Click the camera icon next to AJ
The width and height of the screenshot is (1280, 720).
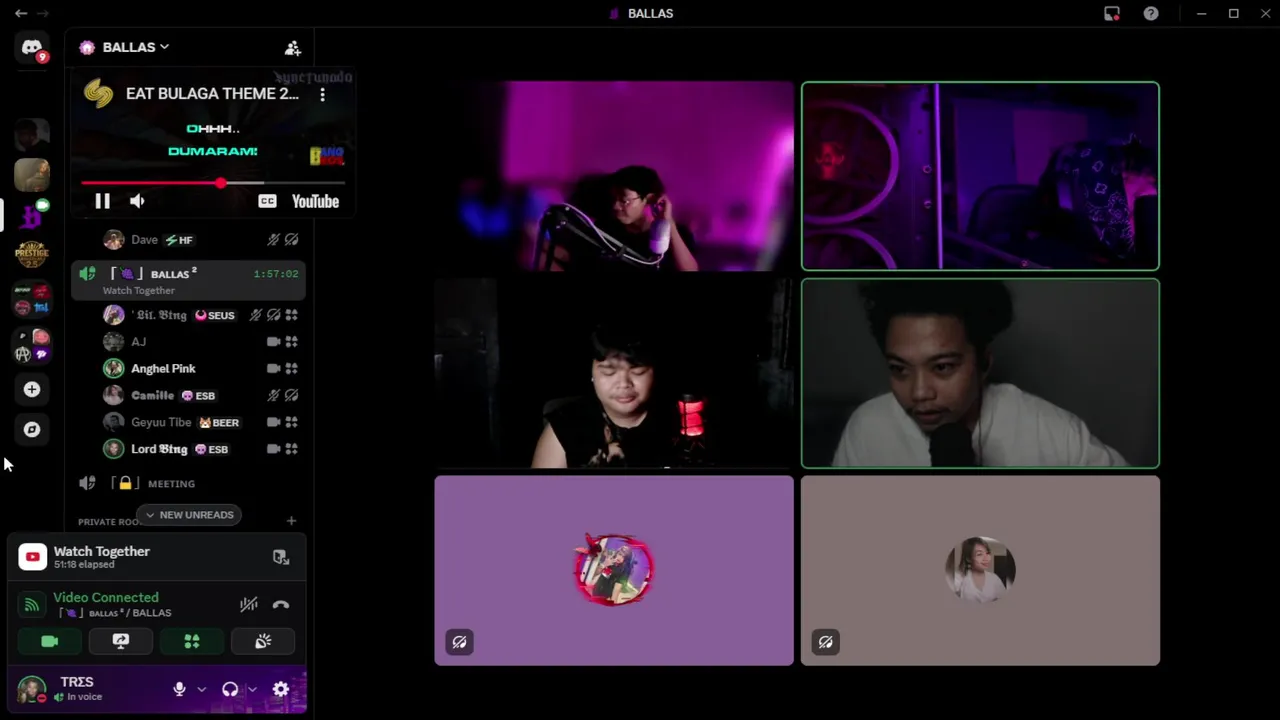[x=273, y=341]
